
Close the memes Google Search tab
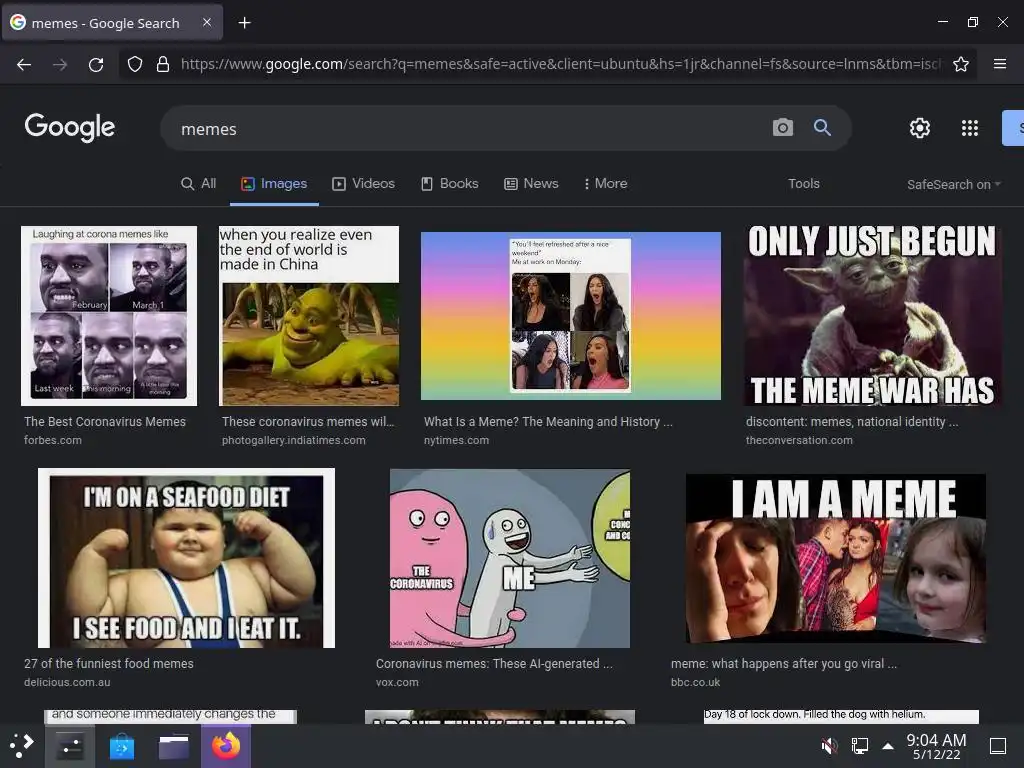[x=207, y=22]
